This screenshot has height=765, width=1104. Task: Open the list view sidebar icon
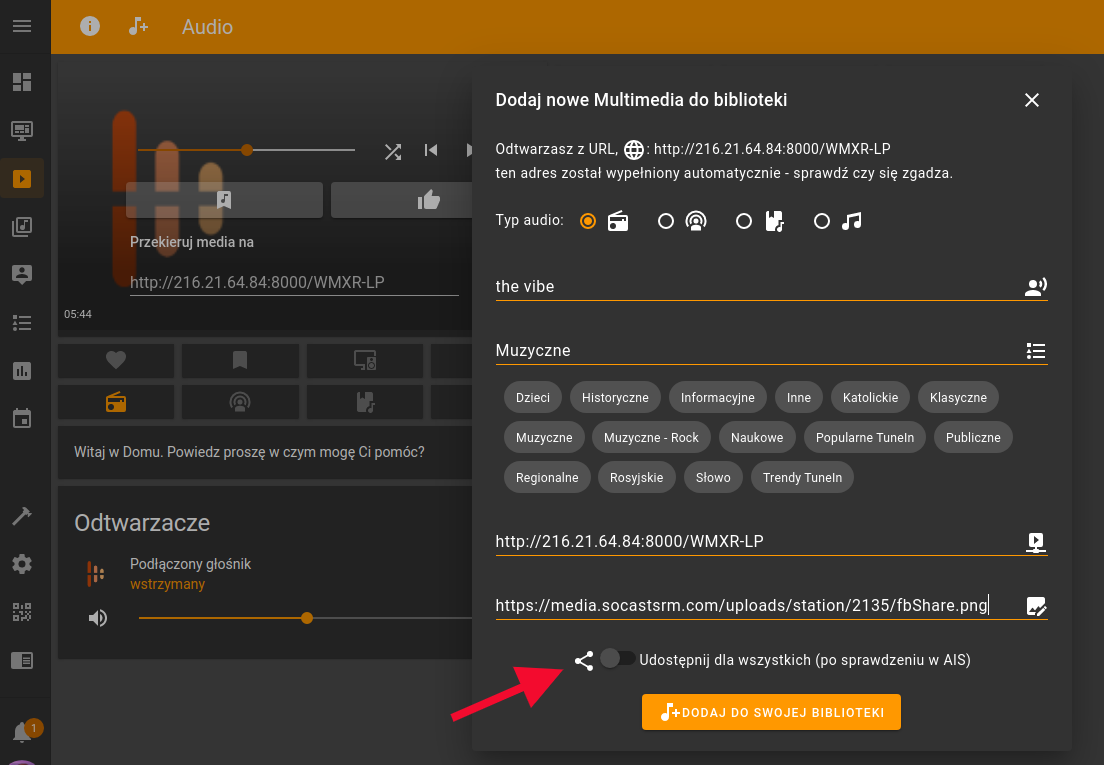[x=22, y=323]
